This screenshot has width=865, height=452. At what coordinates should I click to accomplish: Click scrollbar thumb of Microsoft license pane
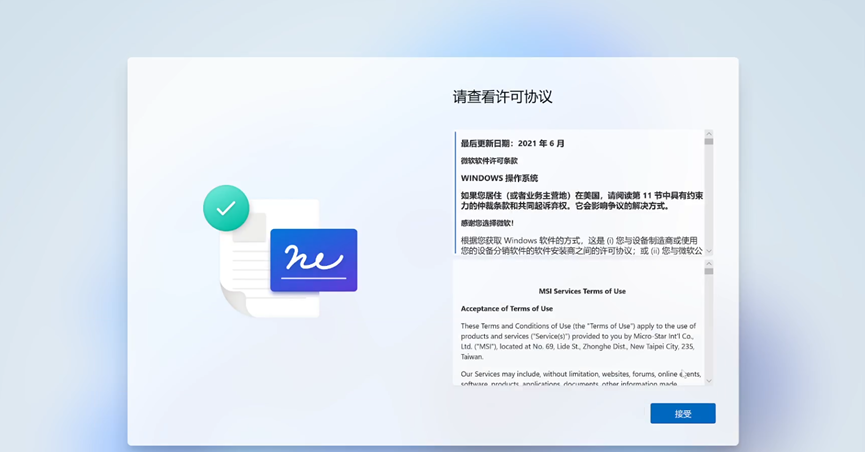pyautogui.click(x=709, y=142)
